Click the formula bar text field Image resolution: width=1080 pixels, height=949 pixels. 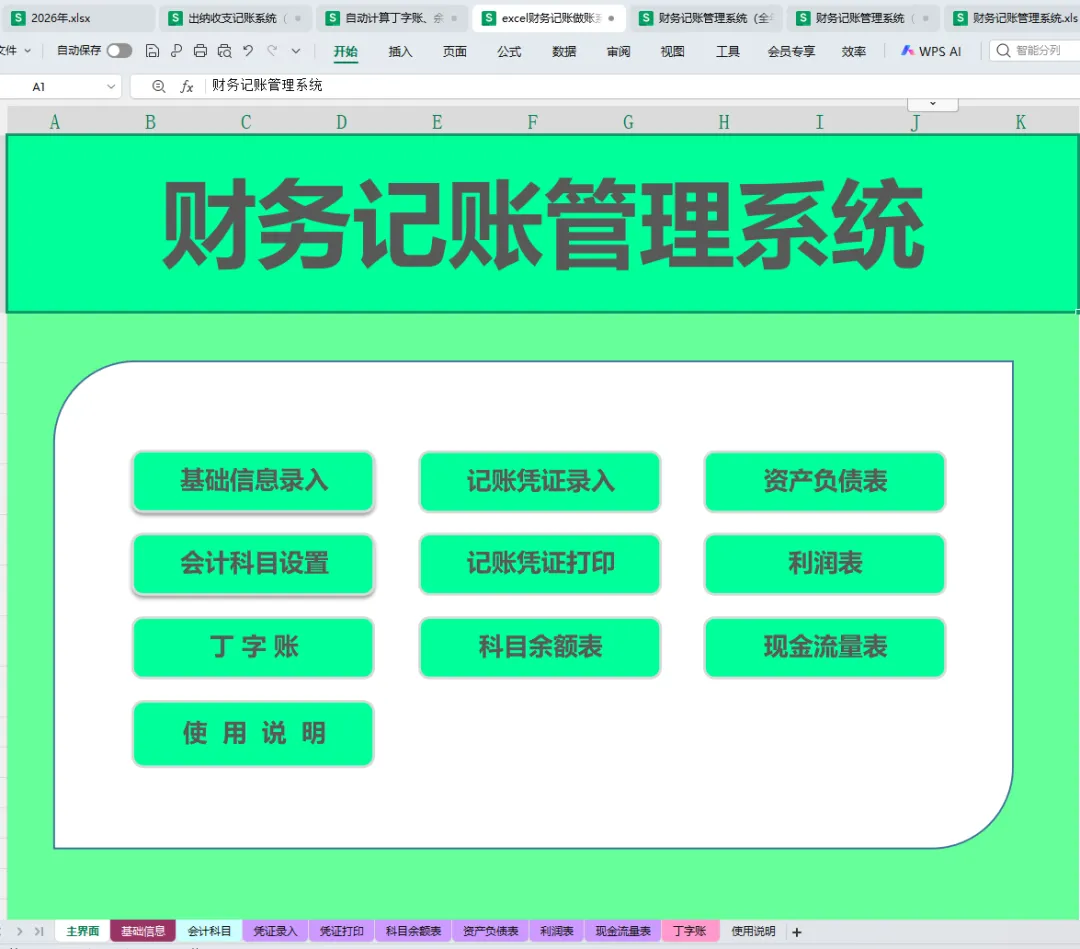click(x=641, y=85)
